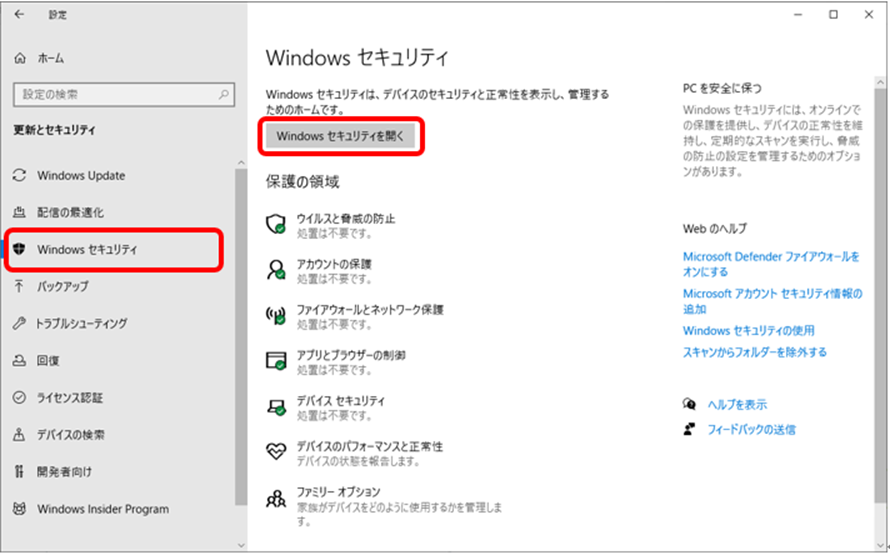Click the Windows セキュリティを開く button
Image resolution: width=890 pixels, height=555 pixels.
(x=341, y=136)
